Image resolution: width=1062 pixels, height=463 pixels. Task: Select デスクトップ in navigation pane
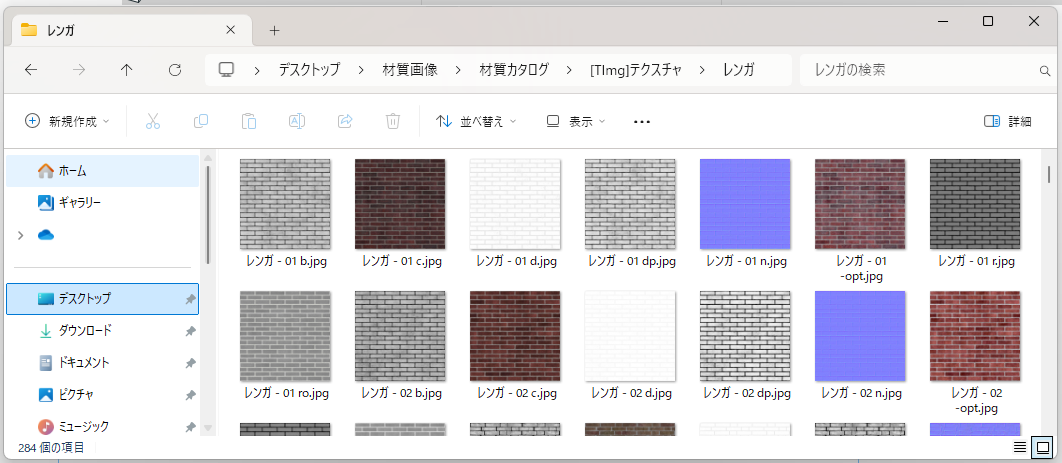[102, 299]
